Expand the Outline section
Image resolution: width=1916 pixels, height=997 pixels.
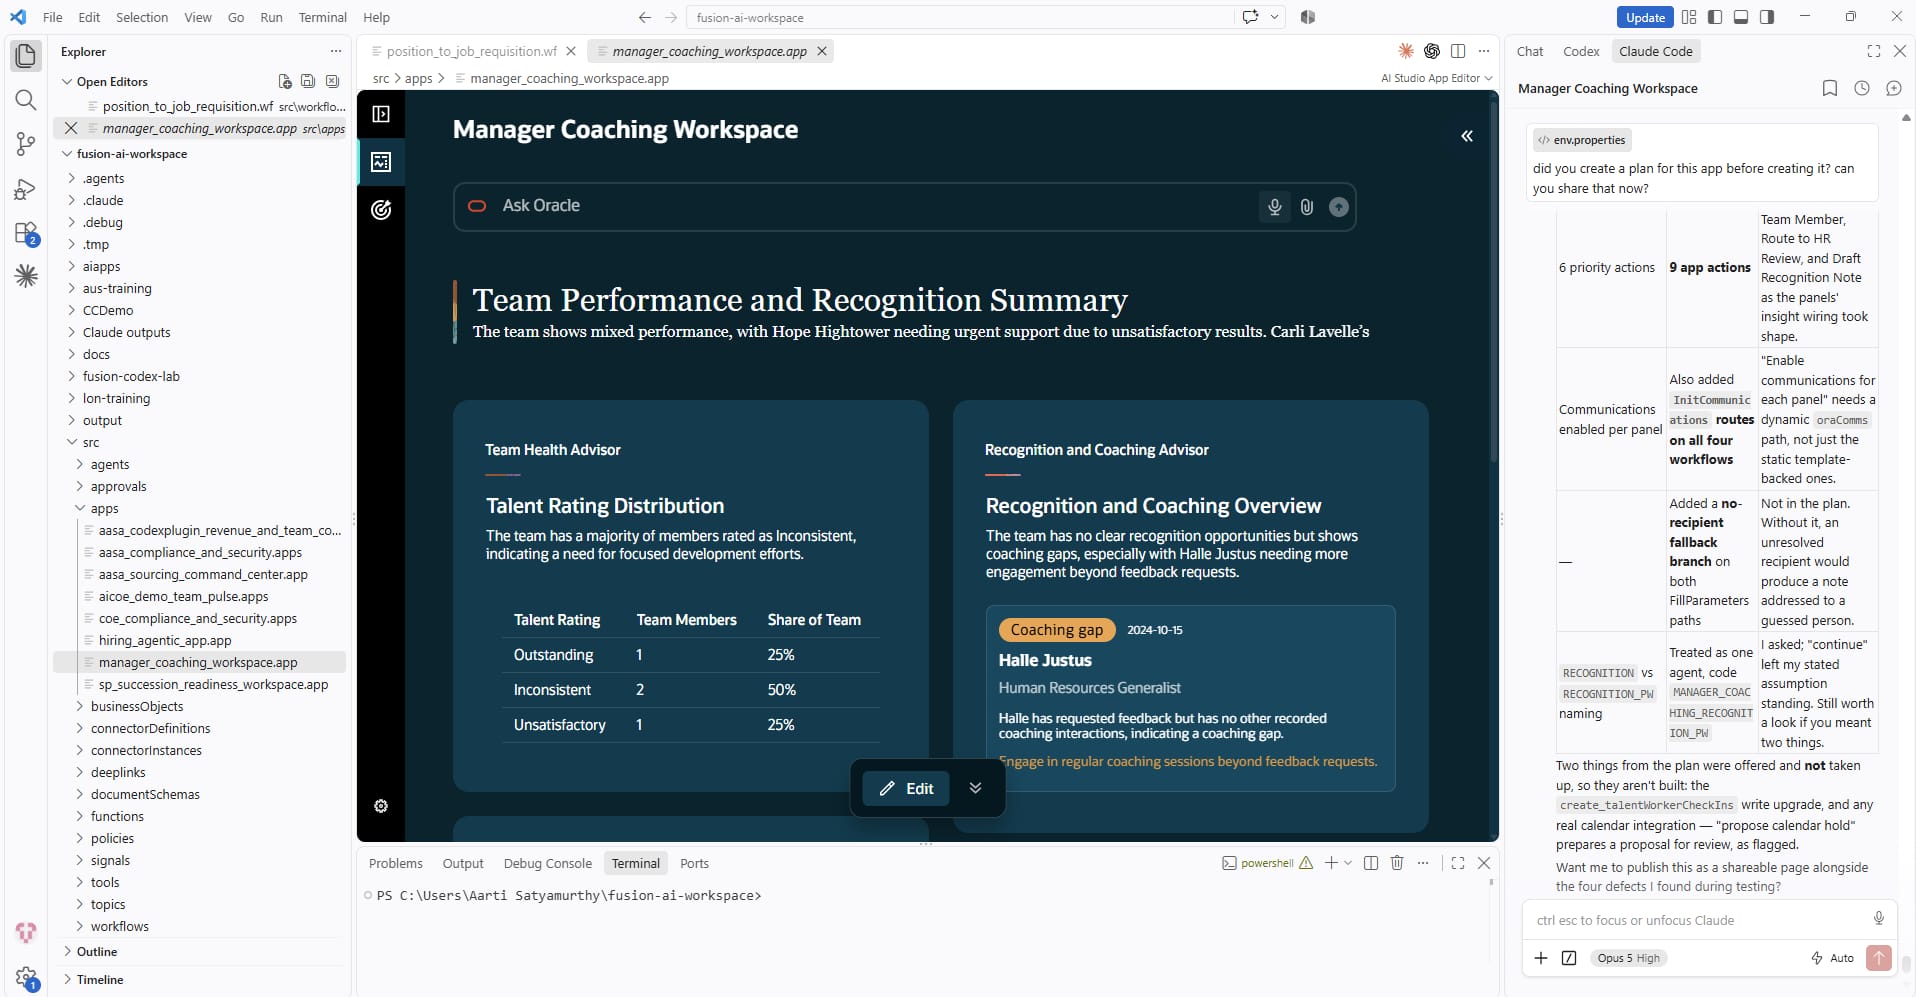[67, 952]
